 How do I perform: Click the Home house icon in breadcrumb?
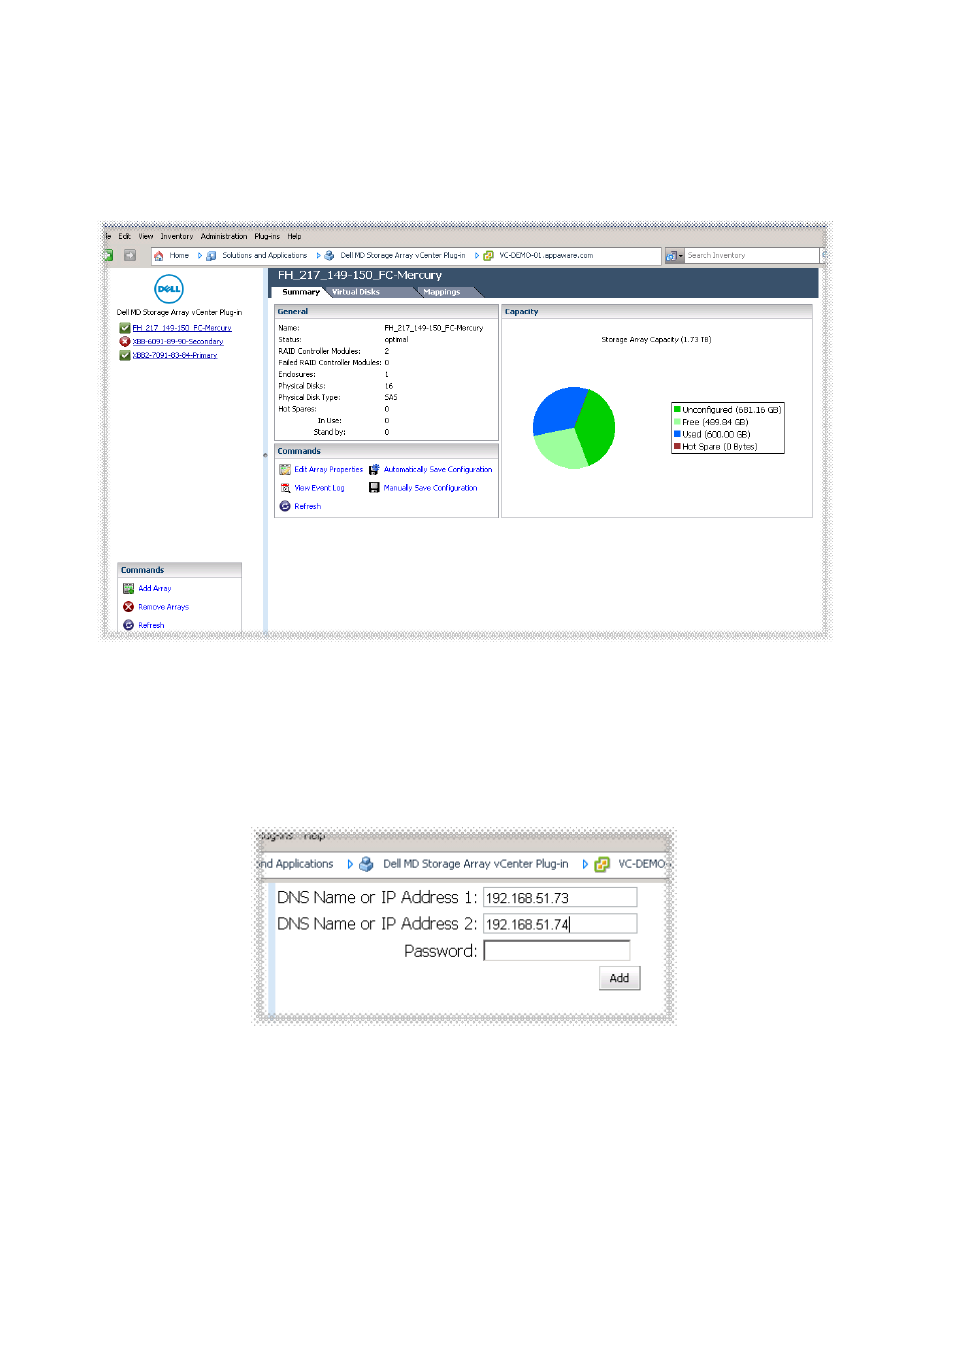158,256
